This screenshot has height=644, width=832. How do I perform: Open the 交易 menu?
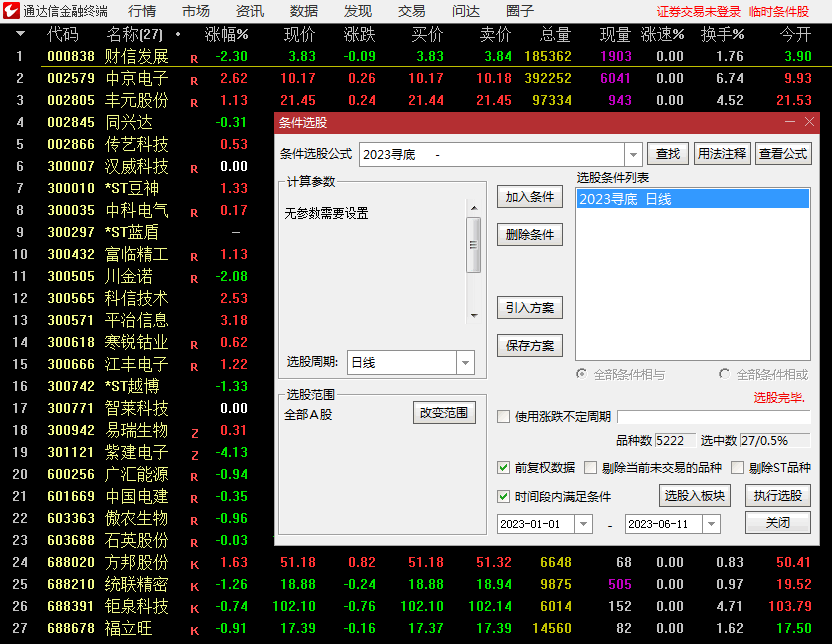pos(412,11)
